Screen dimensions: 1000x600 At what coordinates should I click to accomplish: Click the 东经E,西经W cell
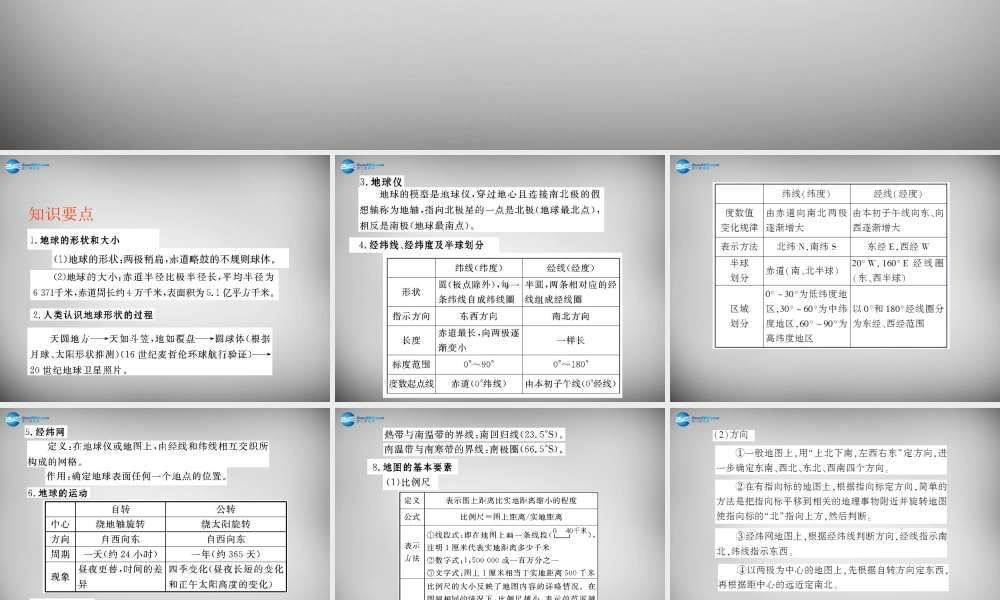pos(899,246)
